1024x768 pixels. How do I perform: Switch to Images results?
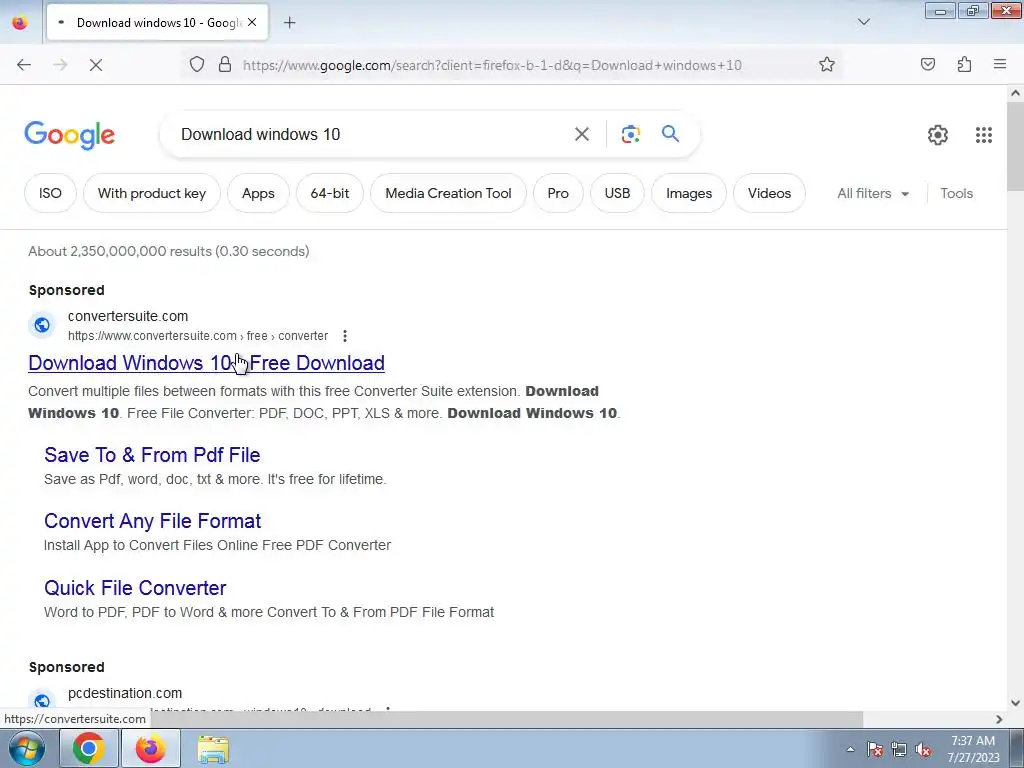tap(689, 193)
